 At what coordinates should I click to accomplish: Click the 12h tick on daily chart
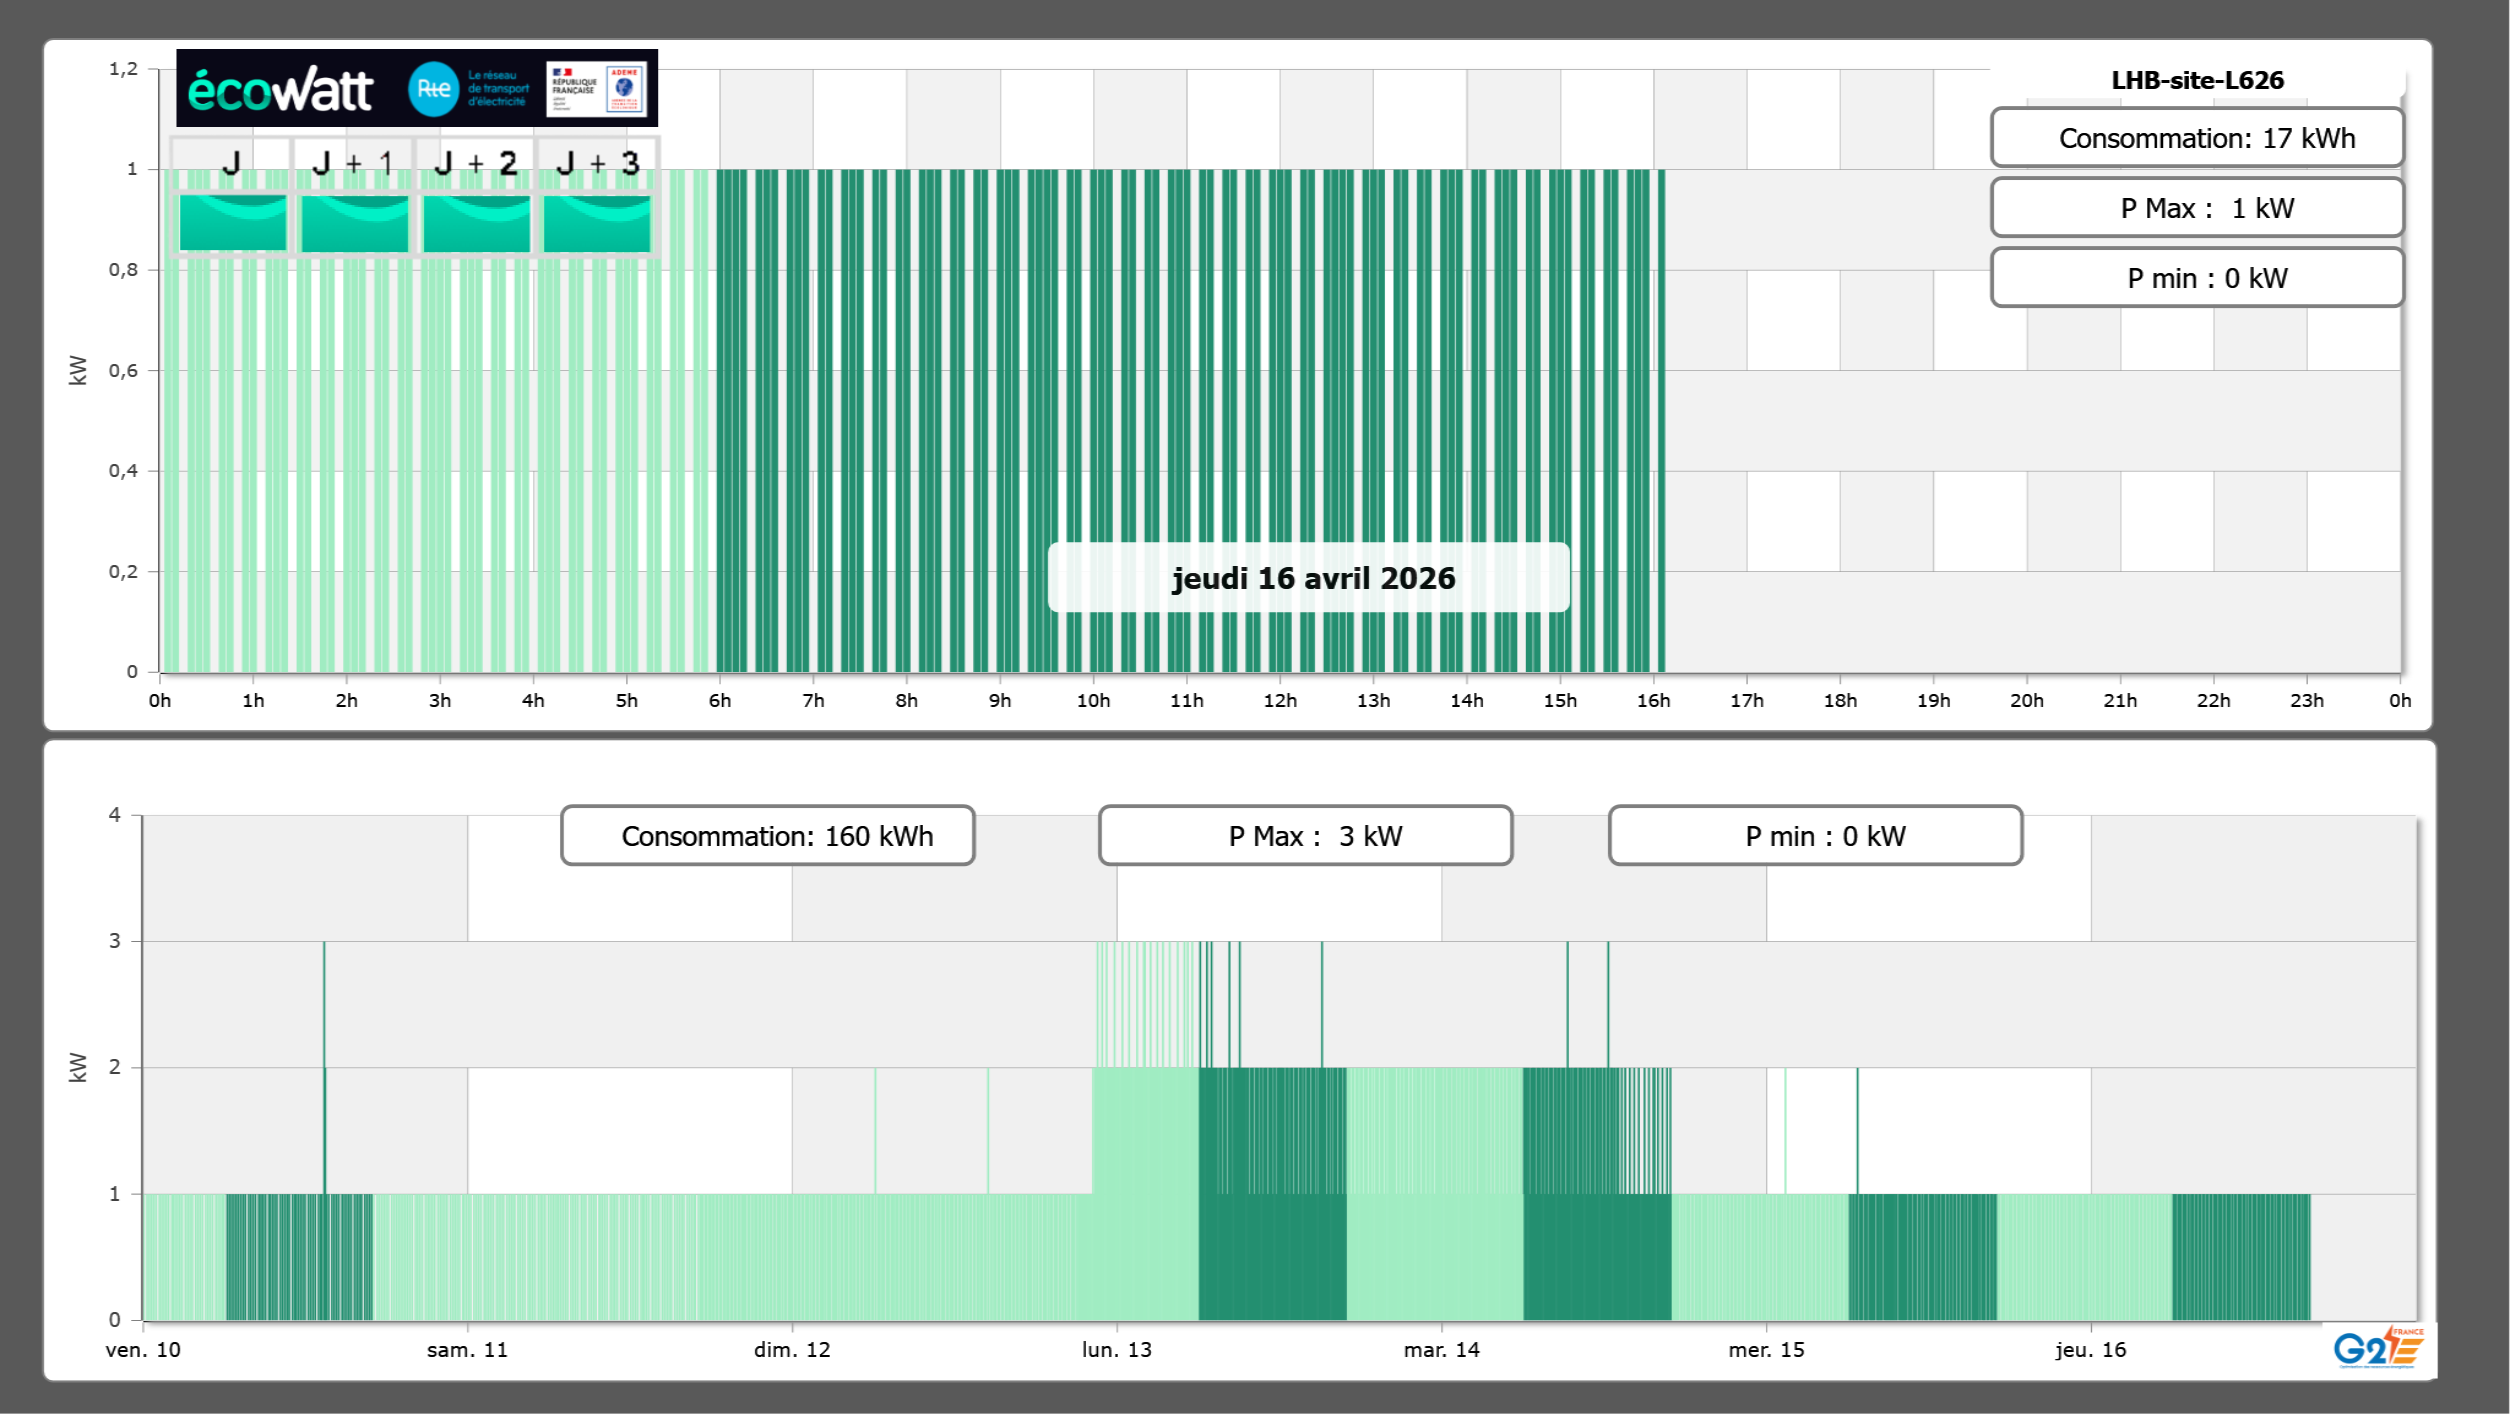tap(1279, 701)
